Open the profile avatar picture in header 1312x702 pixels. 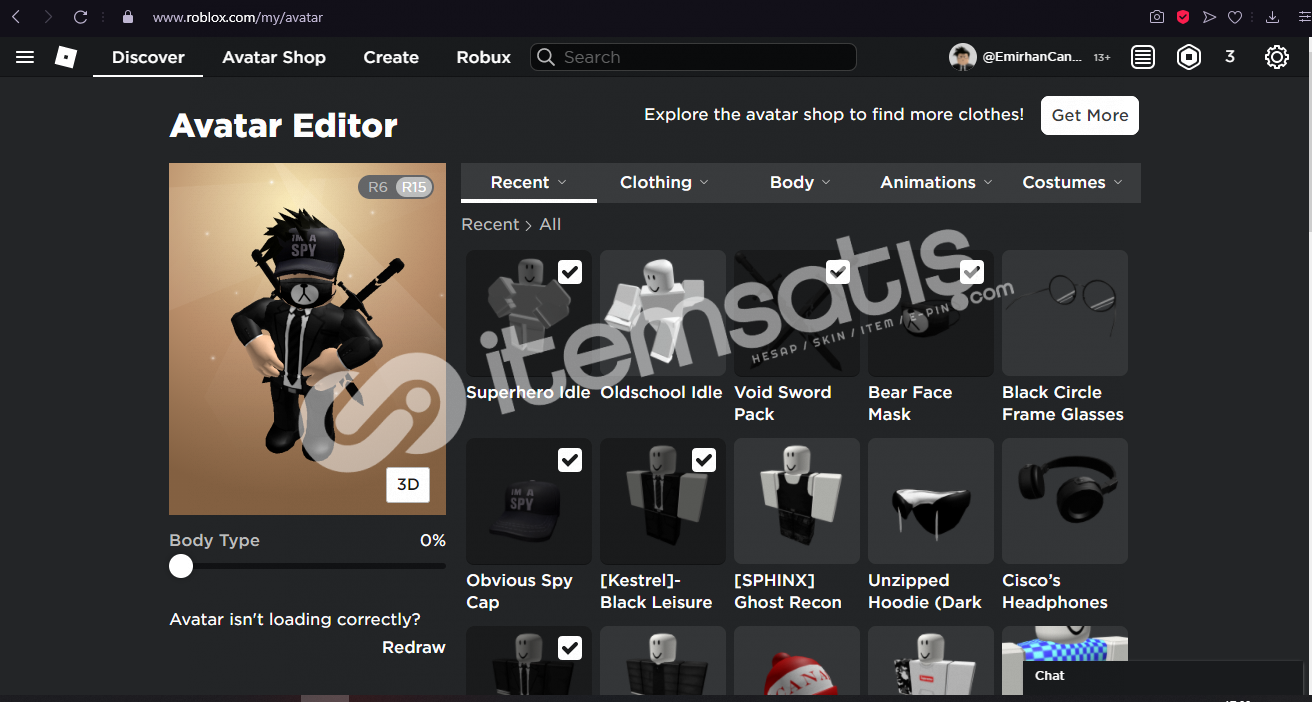(x=962, y=57)
